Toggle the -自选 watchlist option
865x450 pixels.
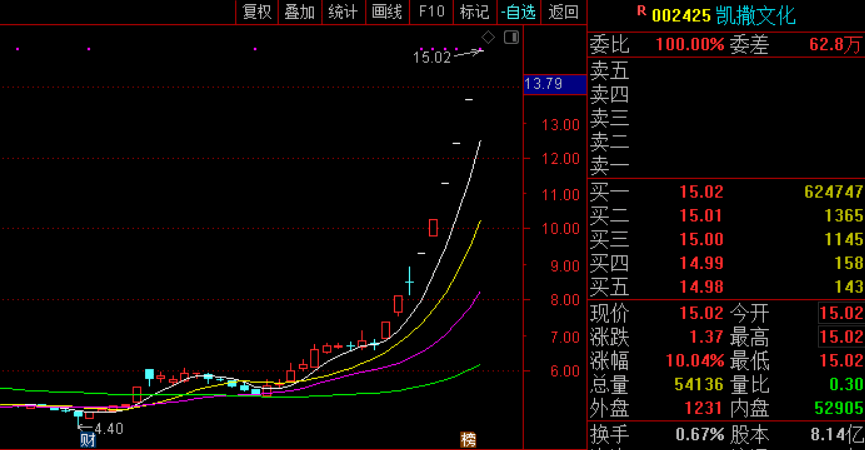(x=519, y=12)
